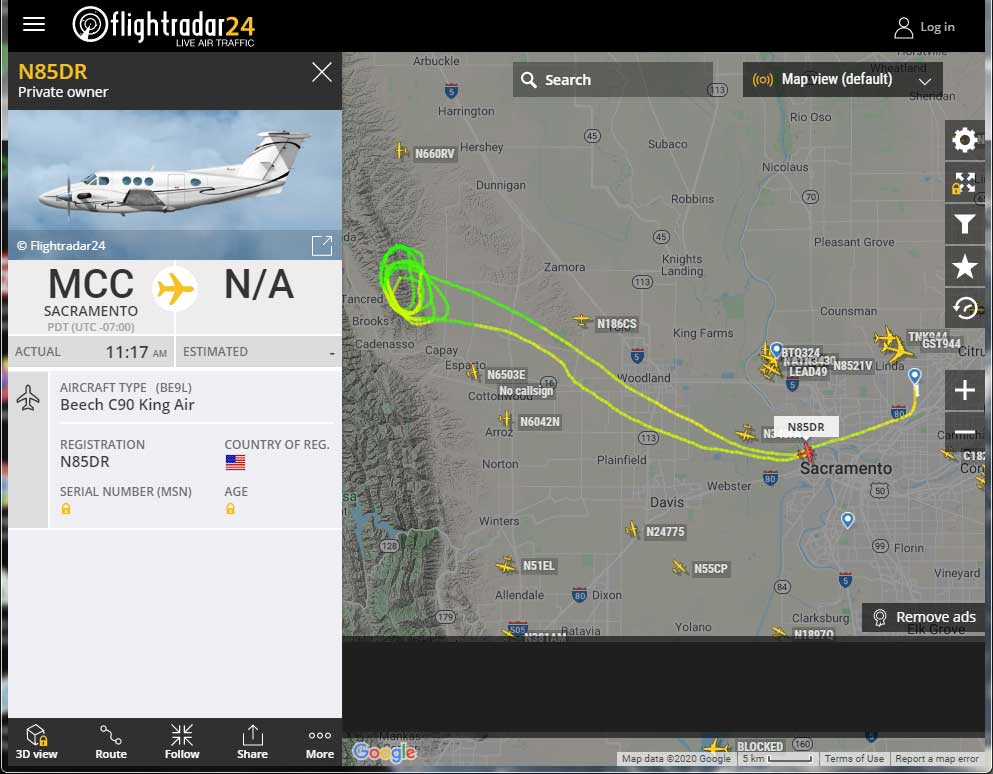Expand Map view (default) dropdown

coord(842,80)
